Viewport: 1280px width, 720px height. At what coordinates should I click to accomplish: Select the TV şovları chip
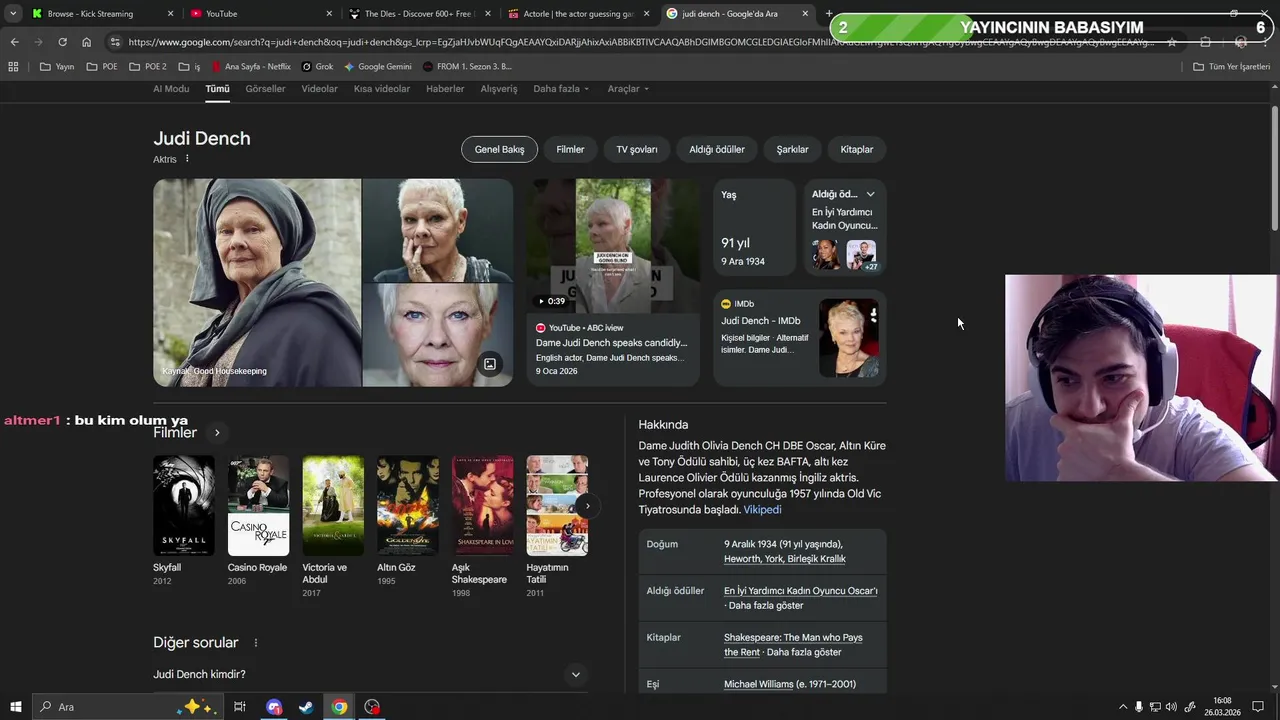point(637,149)
